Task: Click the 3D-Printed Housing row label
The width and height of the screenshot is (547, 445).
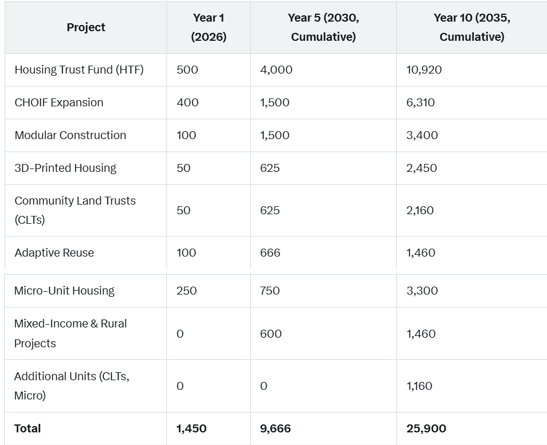Action: [x=65, y=168]
